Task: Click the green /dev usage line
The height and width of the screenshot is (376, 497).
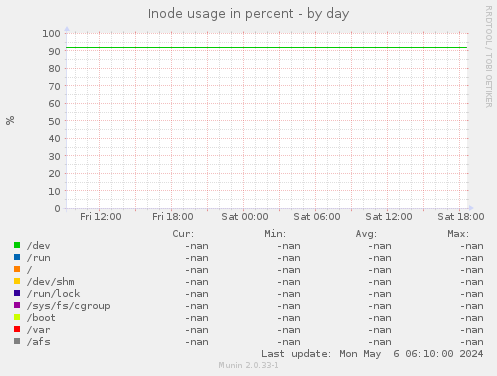Action: tap(267, 48)
